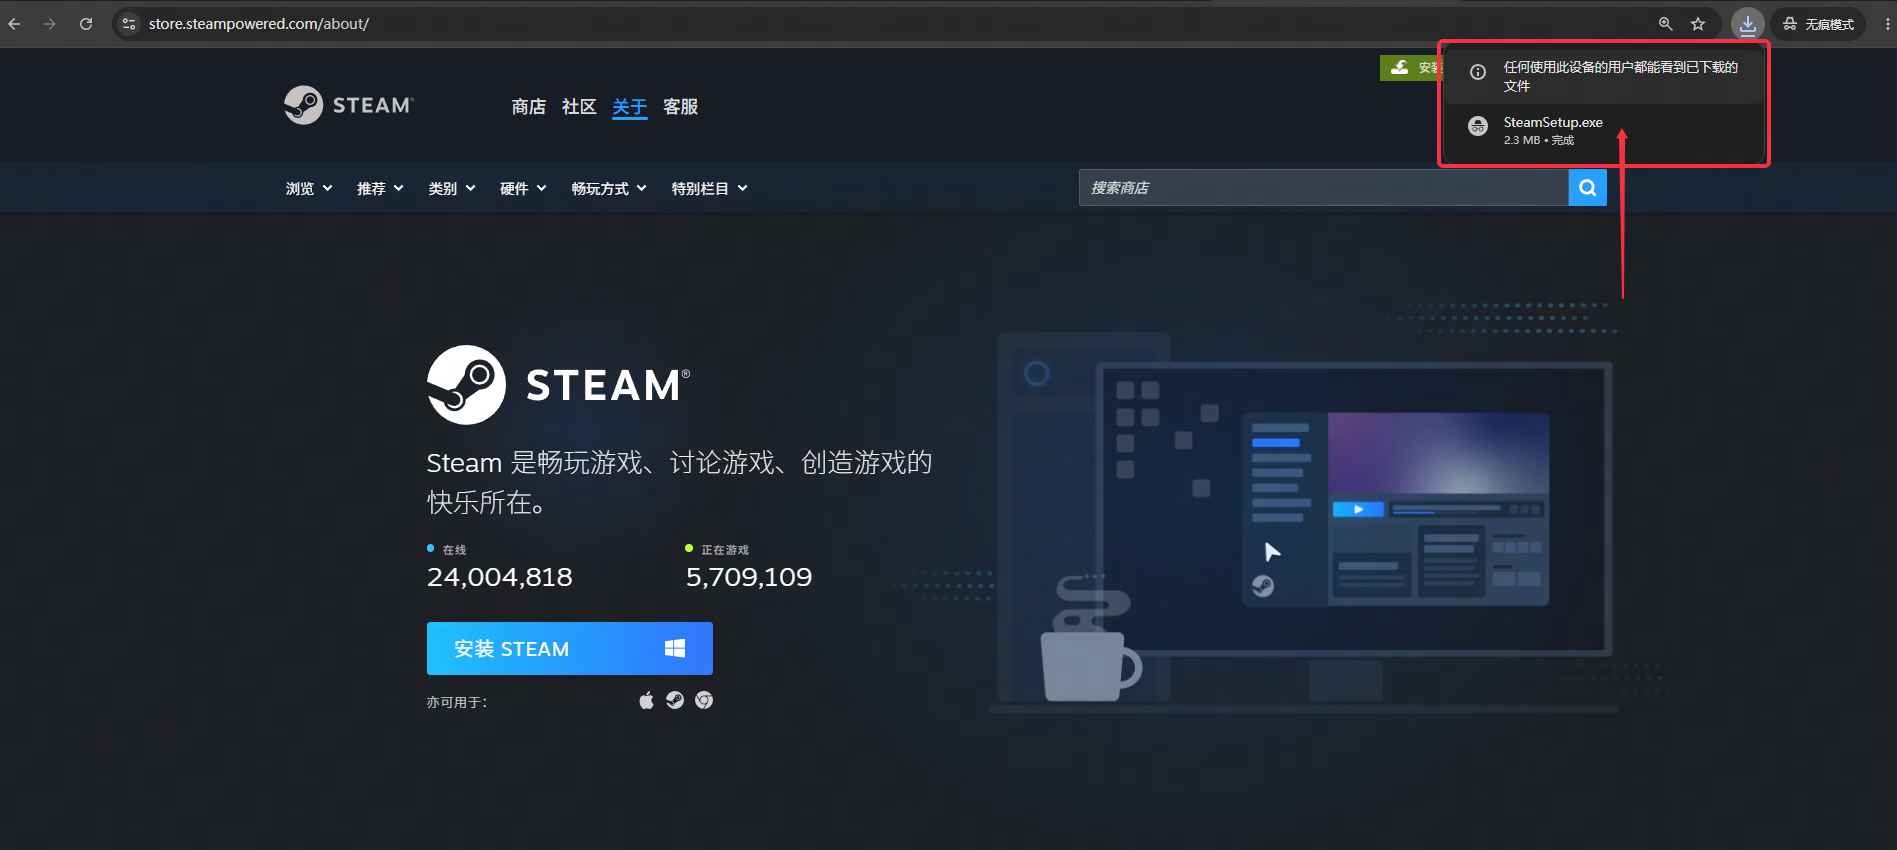Click the incognito mode 无痕模式 indicator
This screenshot has width=1897, height=850.
[x=1818, y=24]
